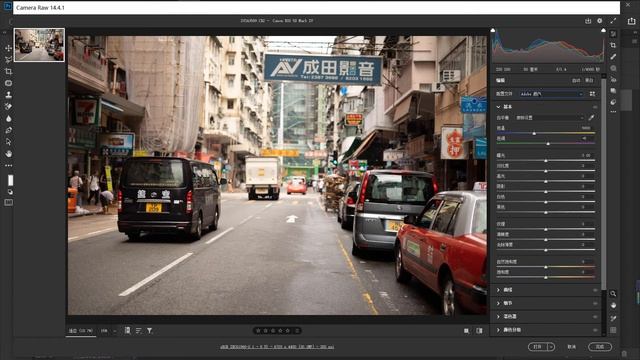This screenshot has height=360, width=640.
Task: Select the Red Eye removal tool
Action: pyautogui.click(x=613, y=80)
